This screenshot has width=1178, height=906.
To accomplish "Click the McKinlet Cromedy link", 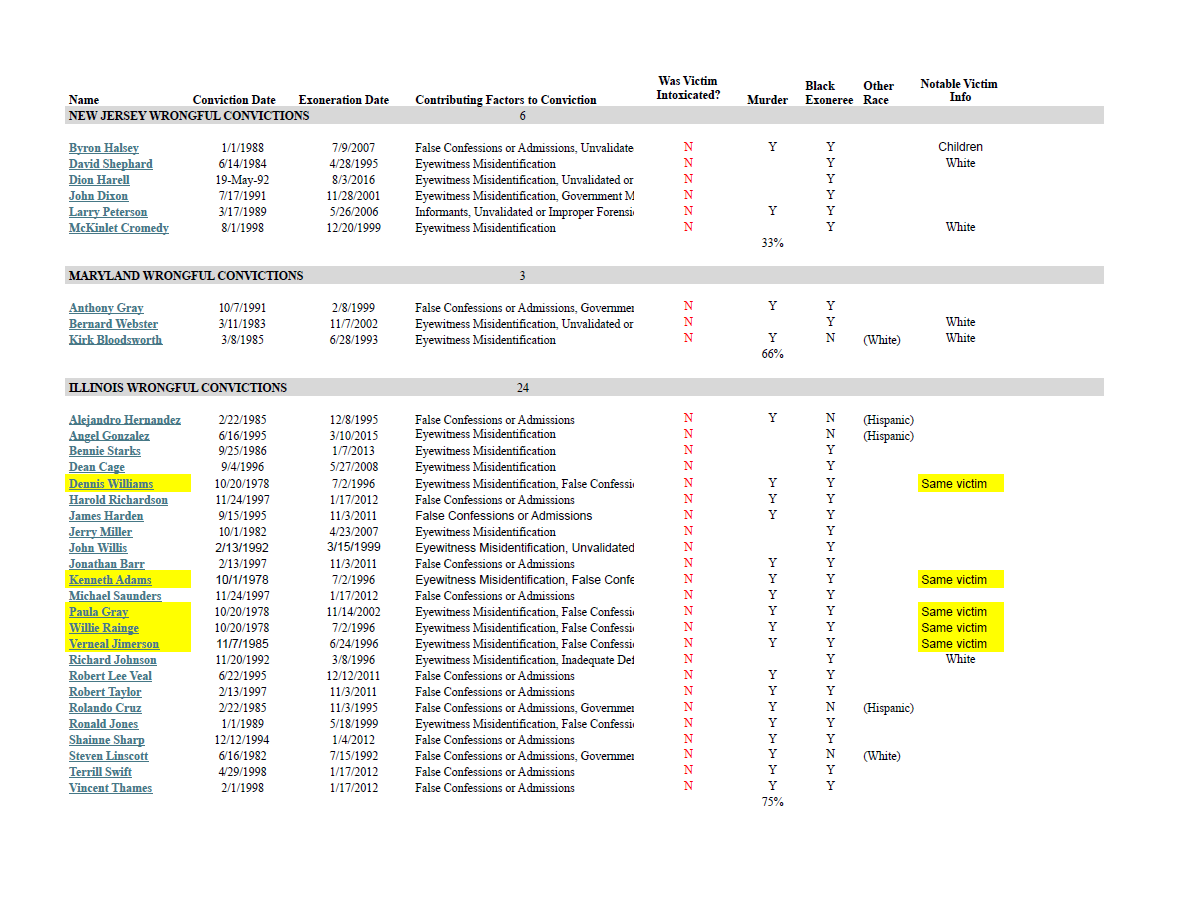I will point(119,228).
